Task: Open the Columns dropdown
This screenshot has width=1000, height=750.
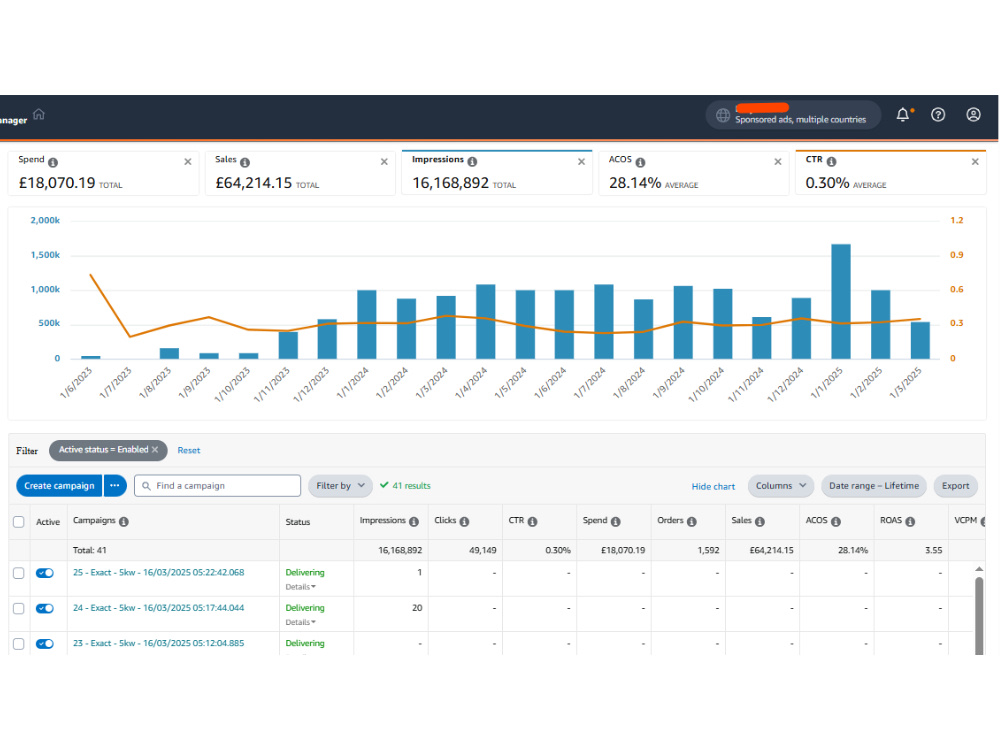Action: [x=781, y=485]
